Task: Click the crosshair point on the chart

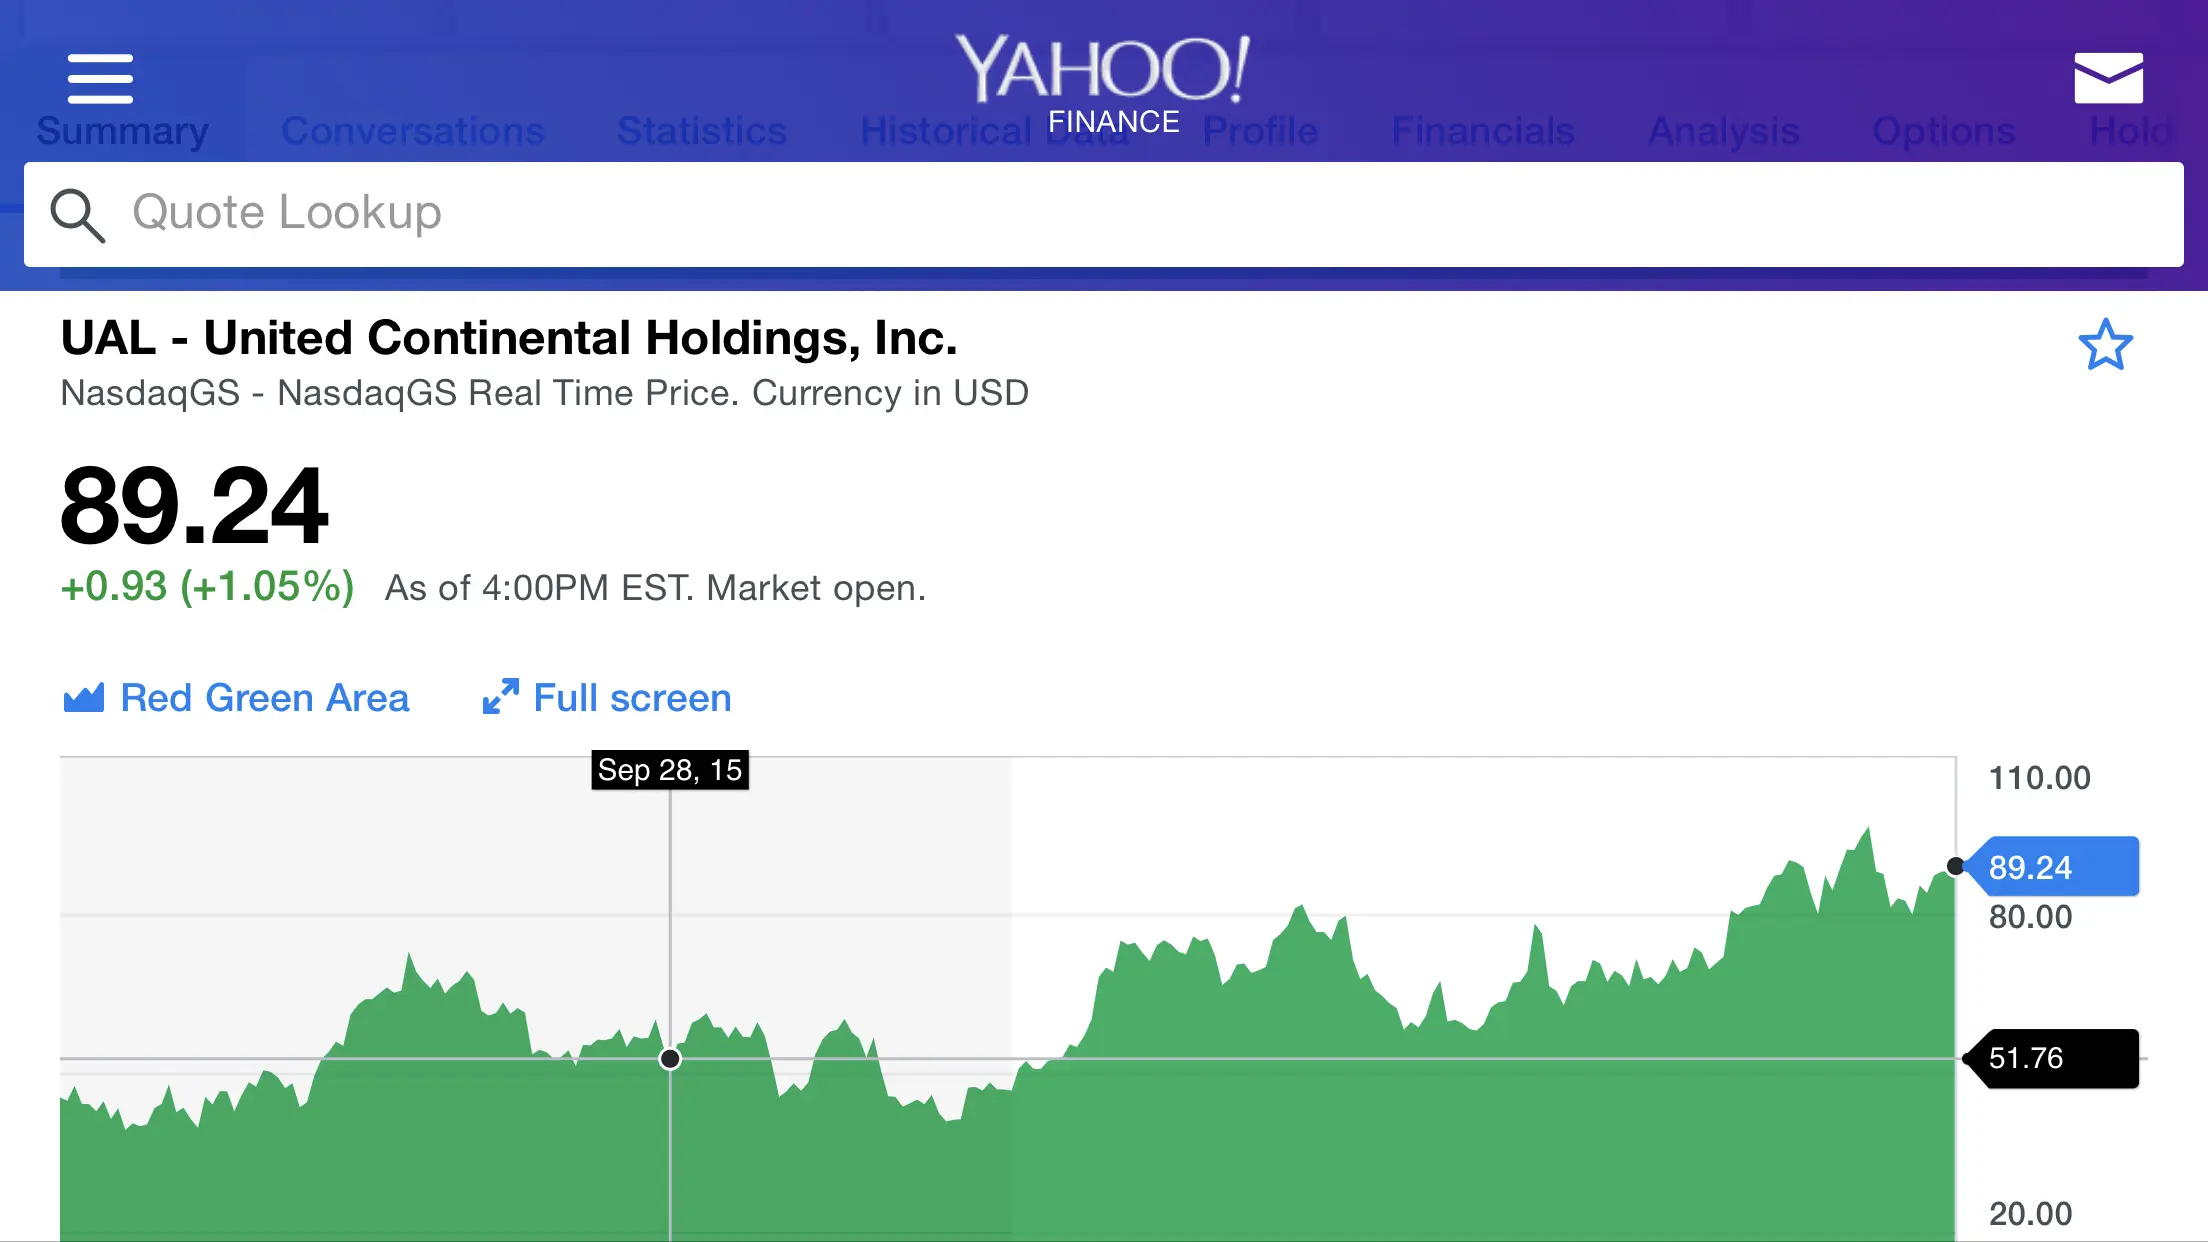Action: tap(670, 1058)
